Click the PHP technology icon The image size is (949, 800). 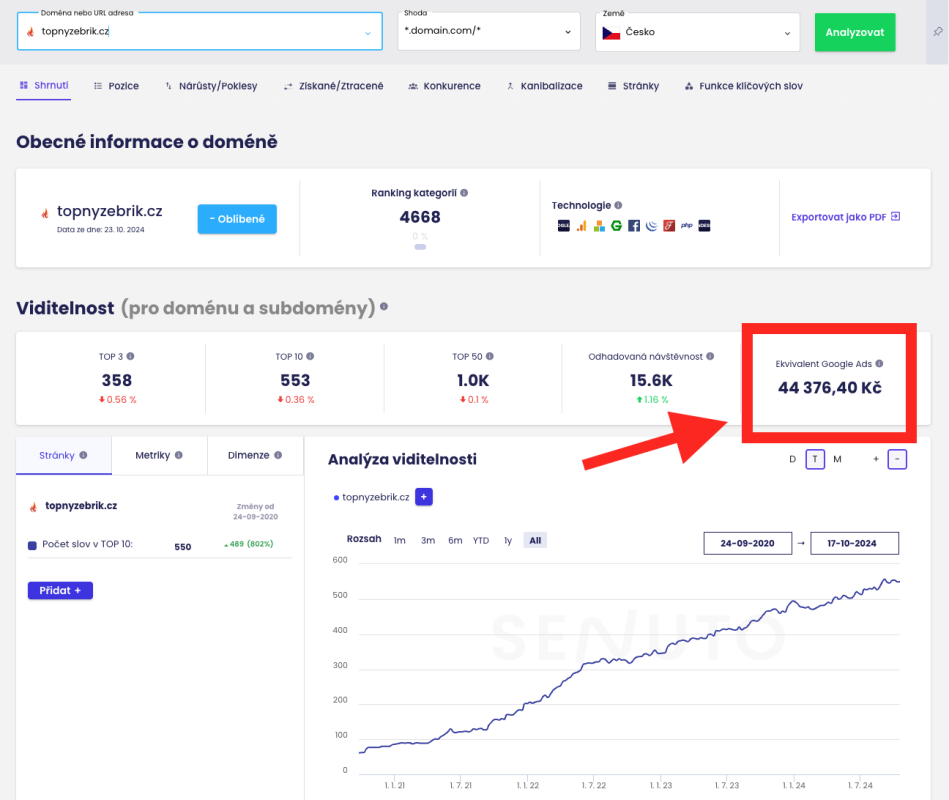pos(686,226)
